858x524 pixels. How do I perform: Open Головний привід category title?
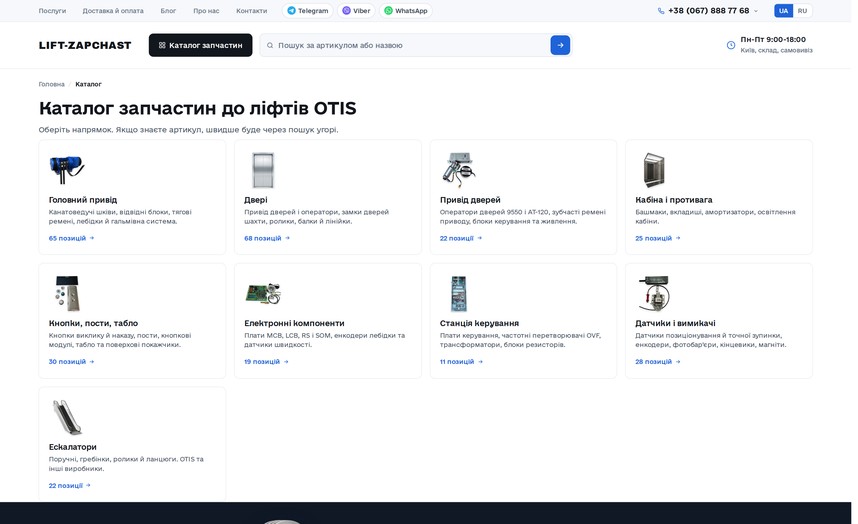[x=83, y=200]
